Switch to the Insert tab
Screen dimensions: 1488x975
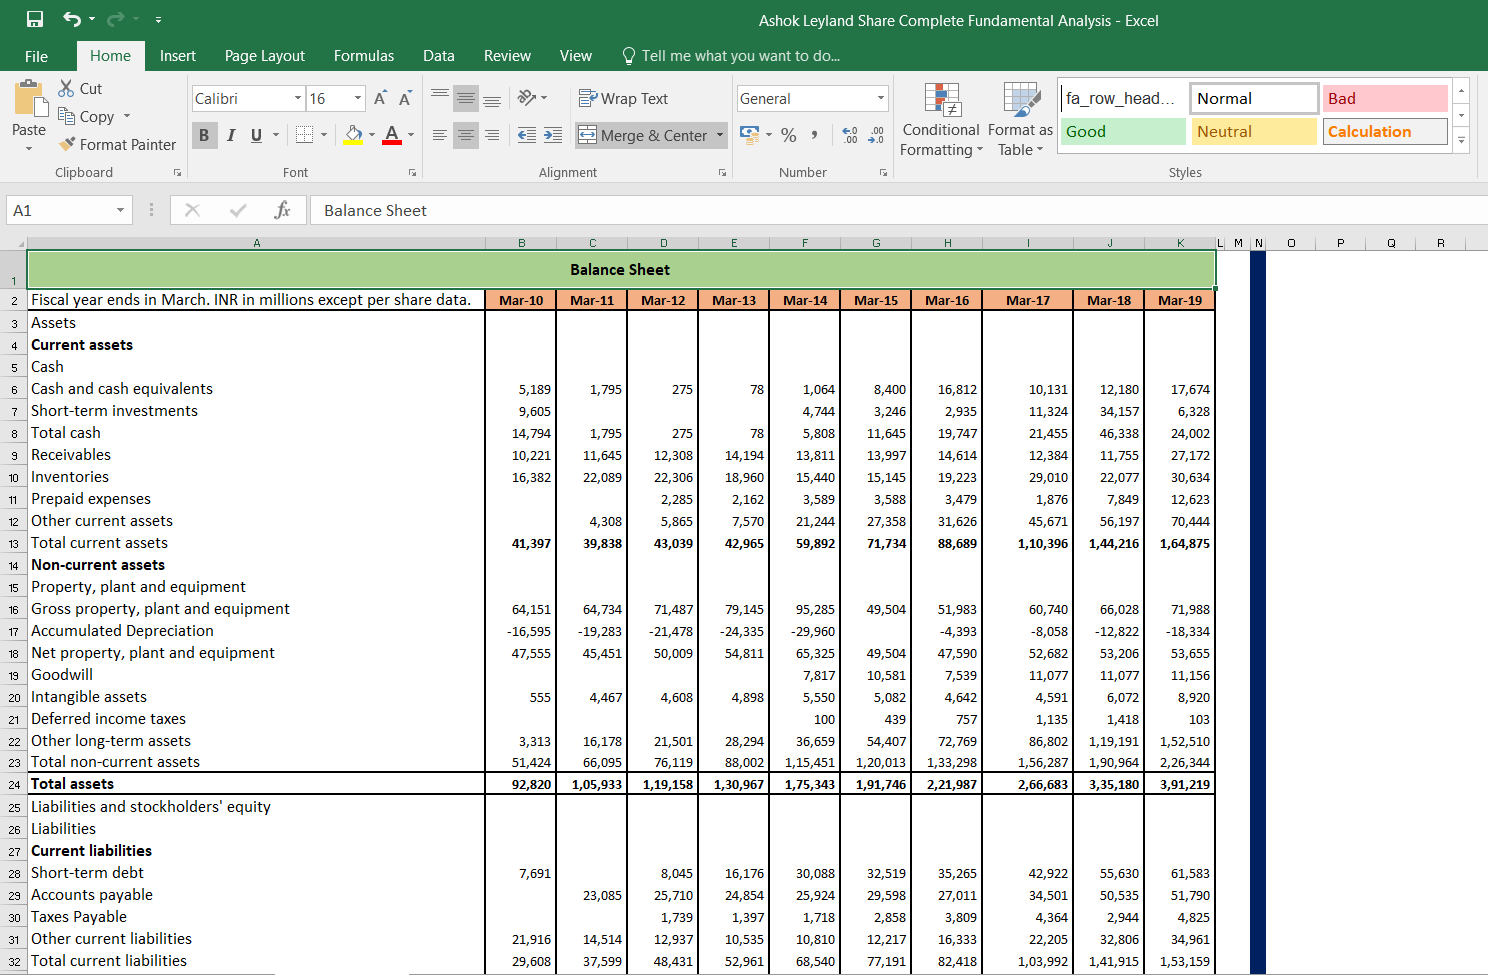coord(178,56)
